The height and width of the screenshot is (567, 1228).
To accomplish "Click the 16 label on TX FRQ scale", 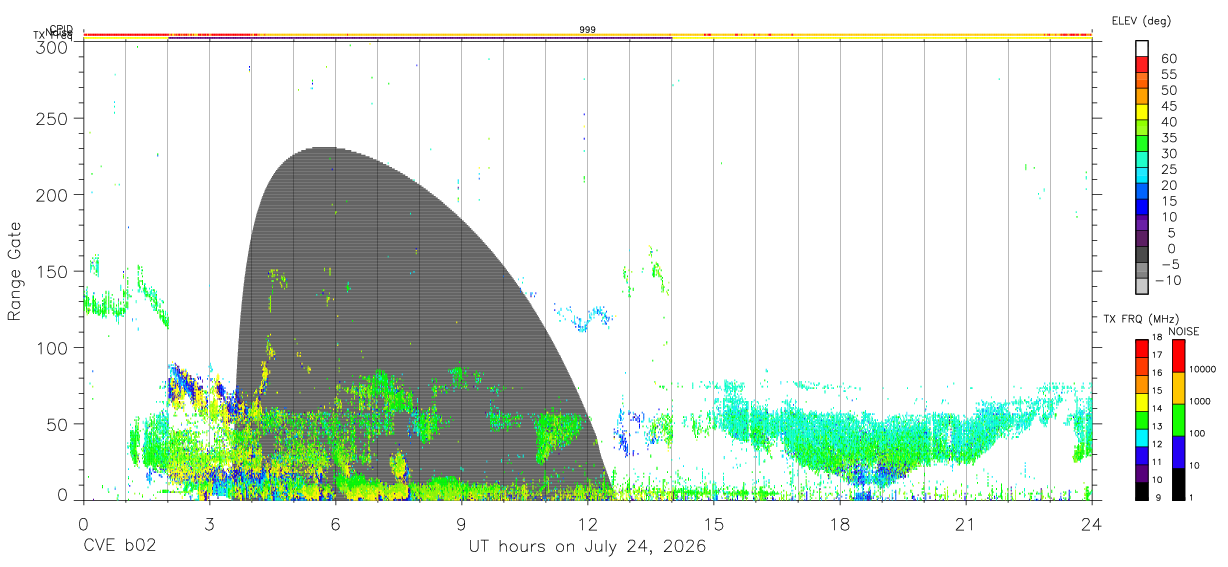I will 1156,373.
